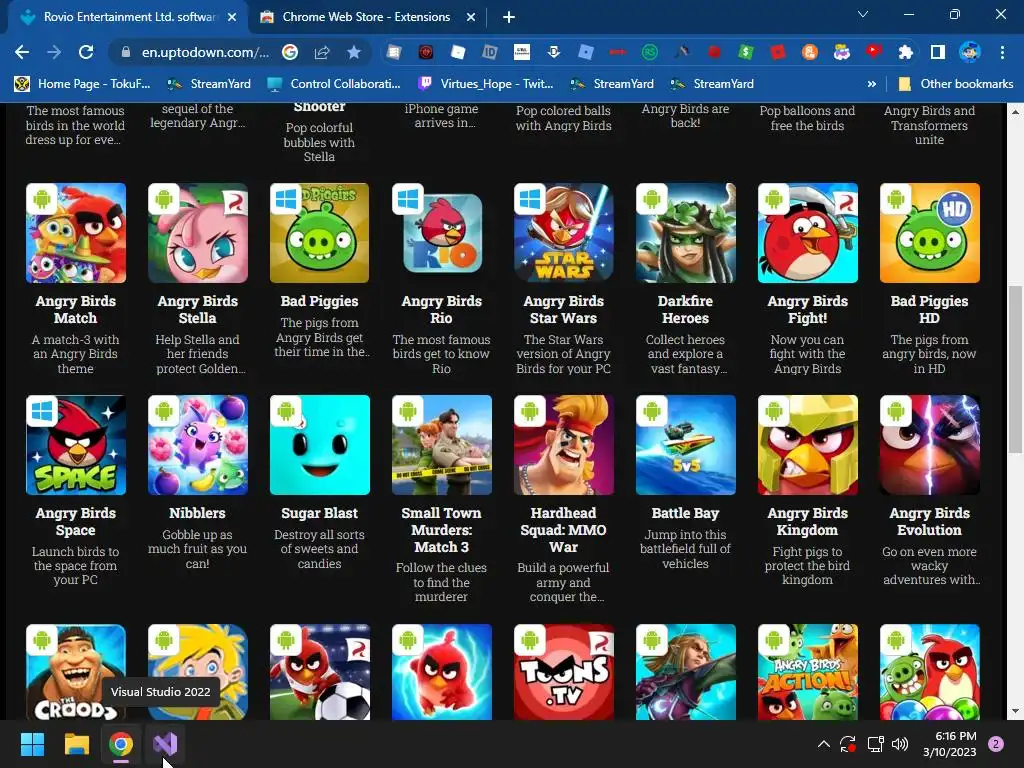Image resolution: width=1024 pixels, height=768 pixels.
Task: Click the share page icon in address bar
Action: point(322,52)
